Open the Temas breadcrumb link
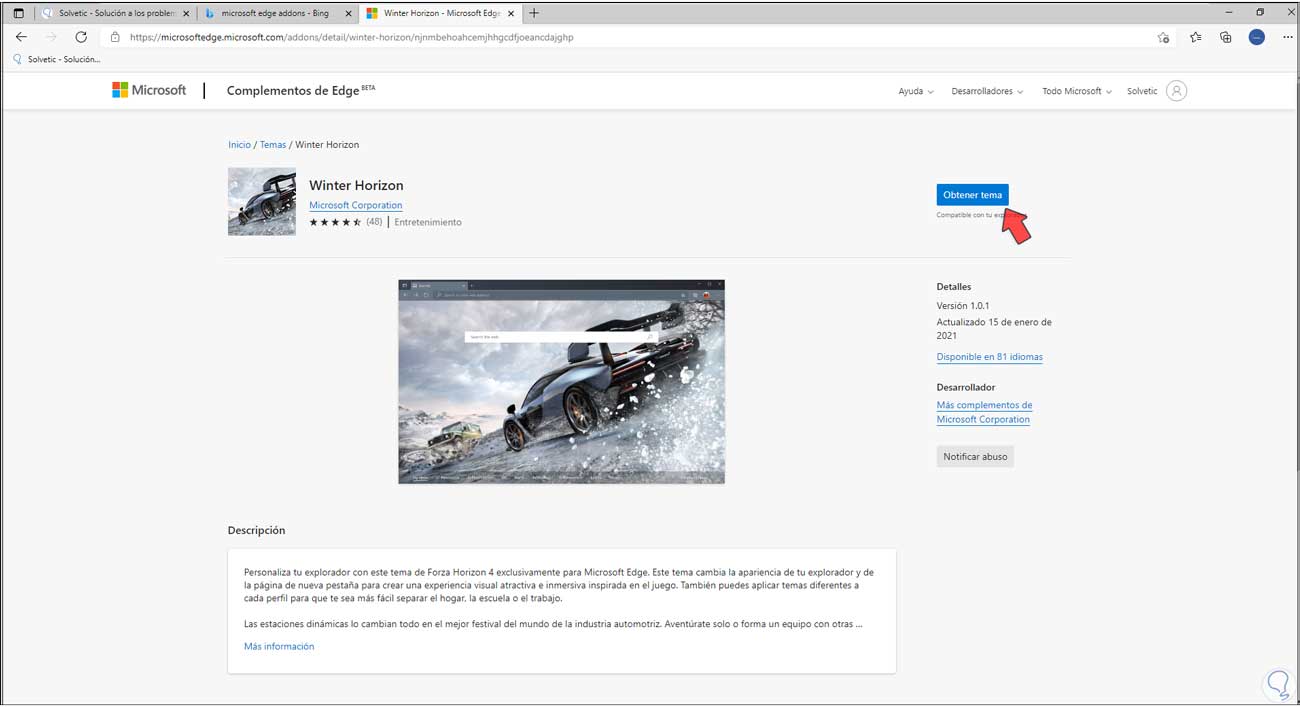Viewport: 1300px width, 707px height. coord(273,145)
